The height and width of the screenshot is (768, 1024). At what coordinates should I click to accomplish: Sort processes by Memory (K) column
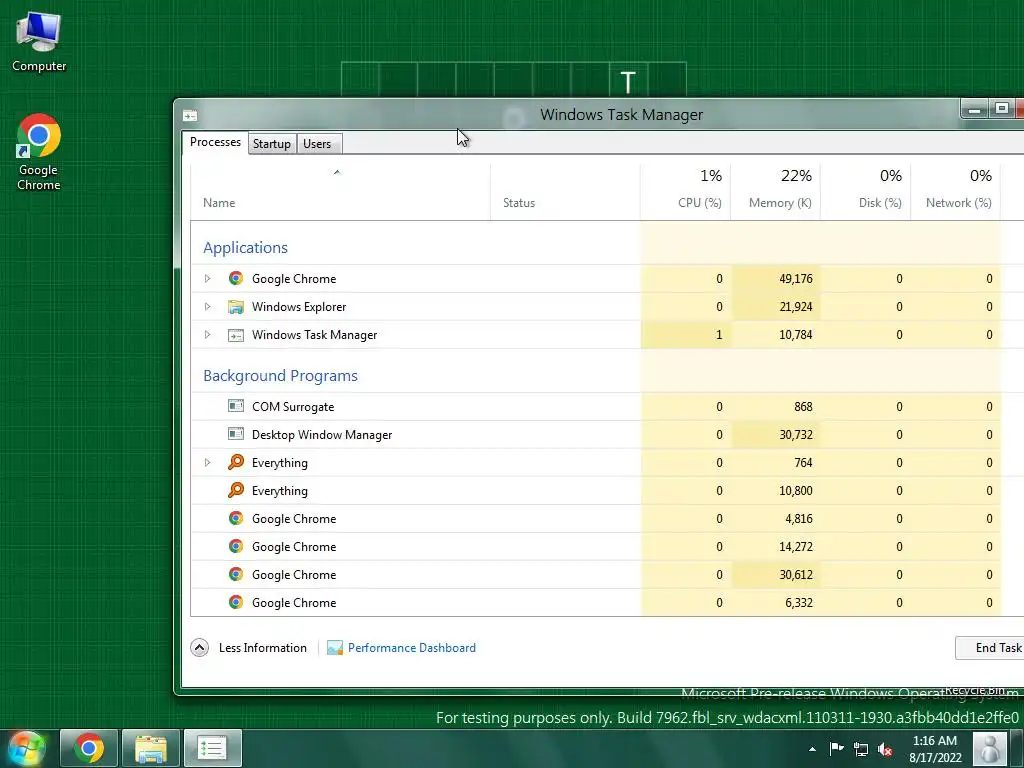(775, 191)
